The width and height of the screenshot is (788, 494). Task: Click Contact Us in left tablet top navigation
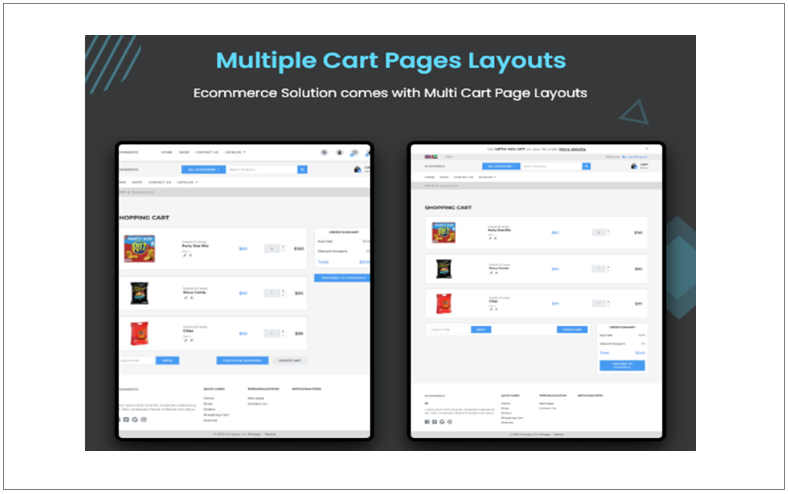[x=207, y=152]
